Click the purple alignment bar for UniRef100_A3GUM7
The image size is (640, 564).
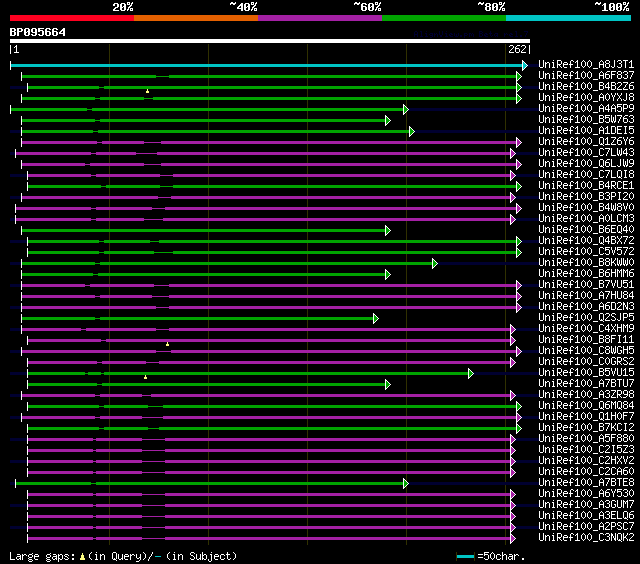[x=269, y=506]
